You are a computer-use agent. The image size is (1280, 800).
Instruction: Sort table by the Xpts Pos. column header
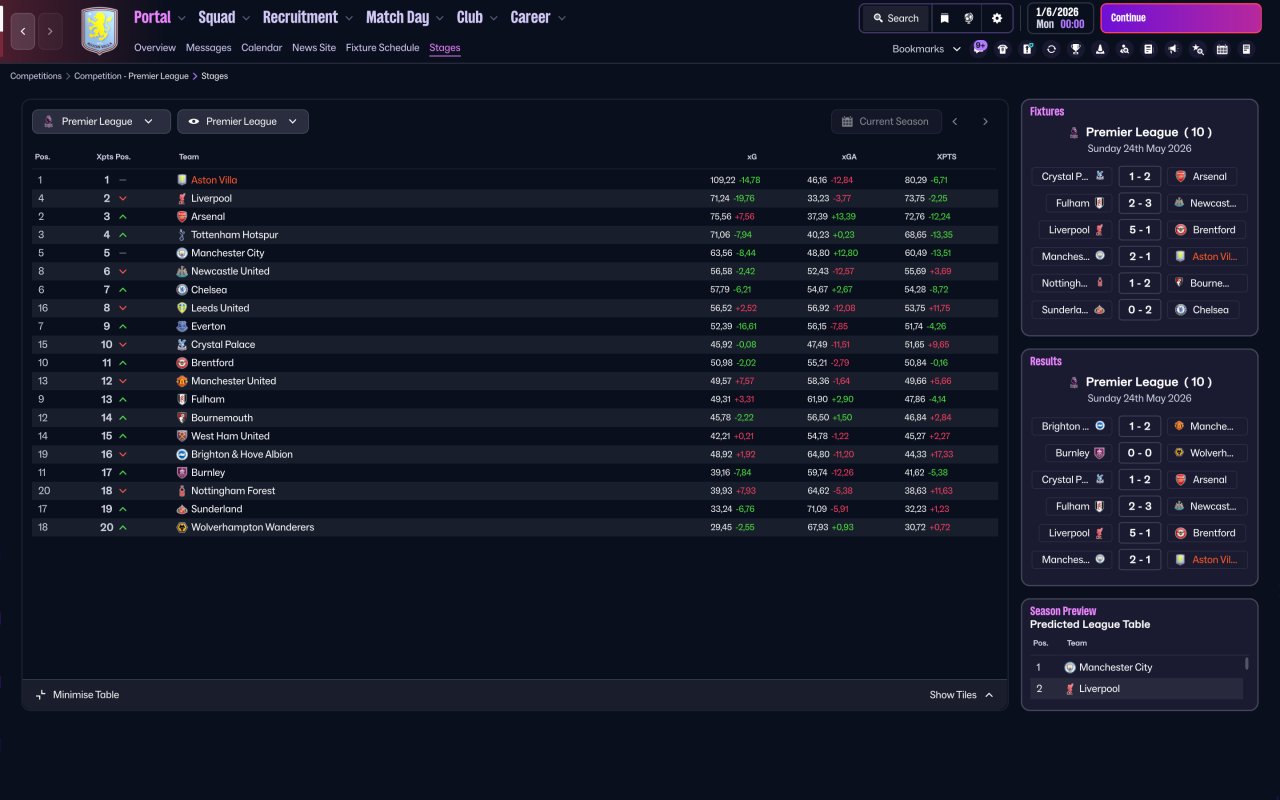(113, 157)
